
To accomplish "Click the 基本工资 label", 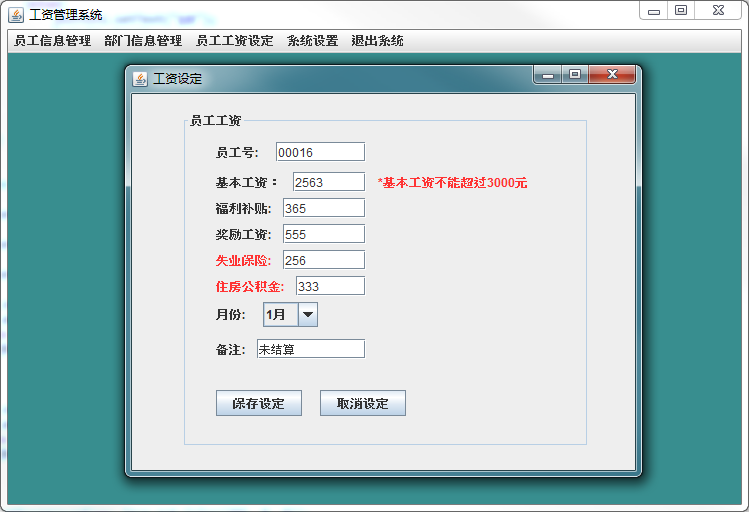I will coord(246,182).
